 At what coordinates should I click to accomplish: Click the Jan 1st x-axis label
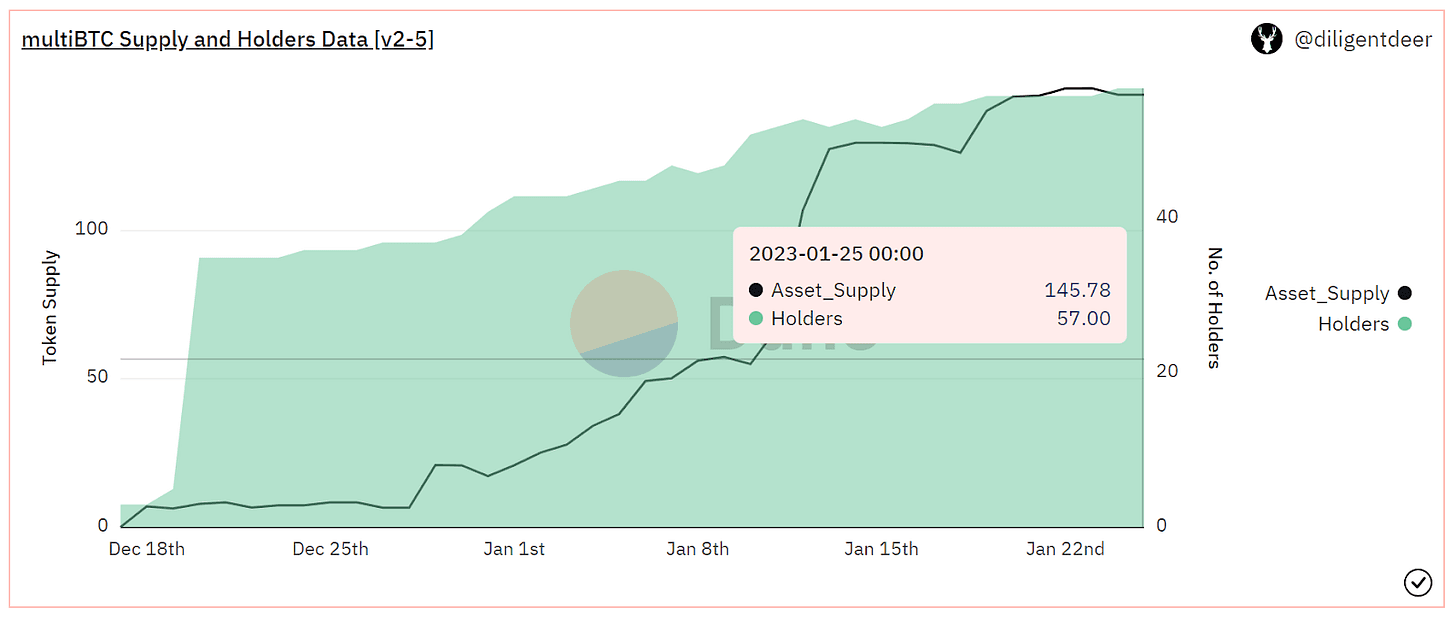click(x=514, y=549)
